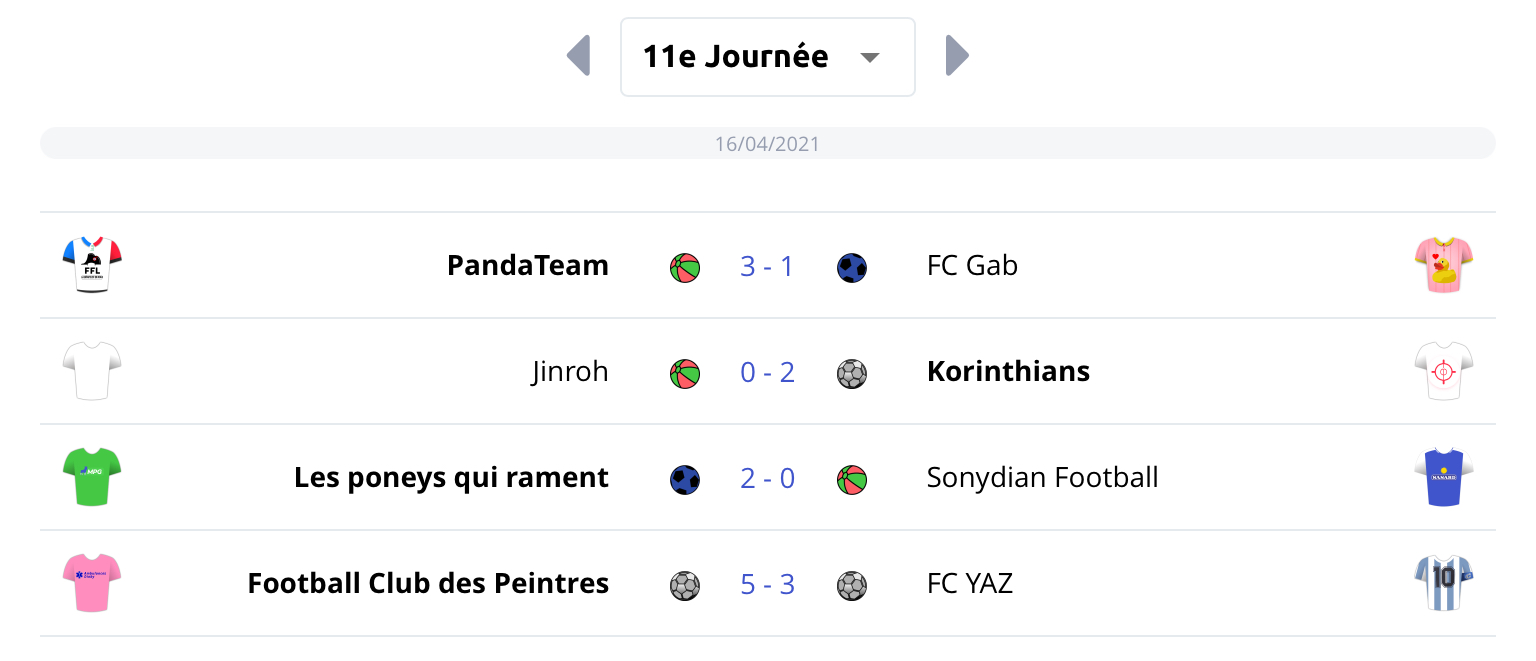Go to the next matchday with right arrow
Screen dimensions: 1536x661
(x=957, y=56)
